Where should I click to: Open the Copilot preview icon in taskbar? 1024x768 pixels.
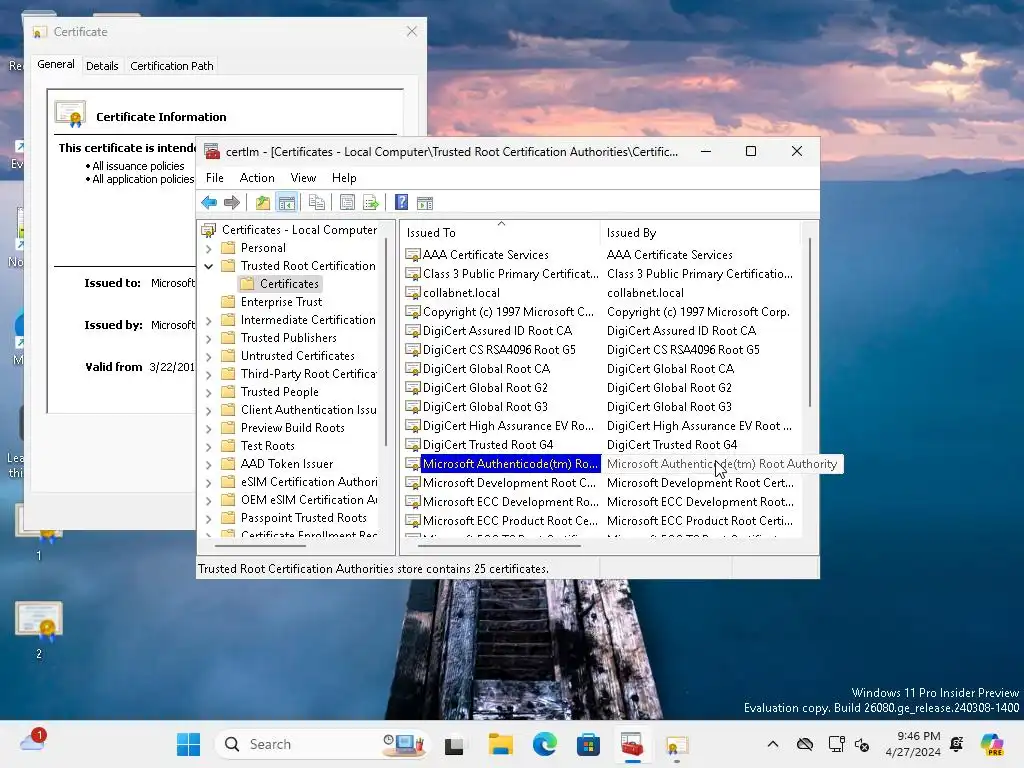(992, 744)
